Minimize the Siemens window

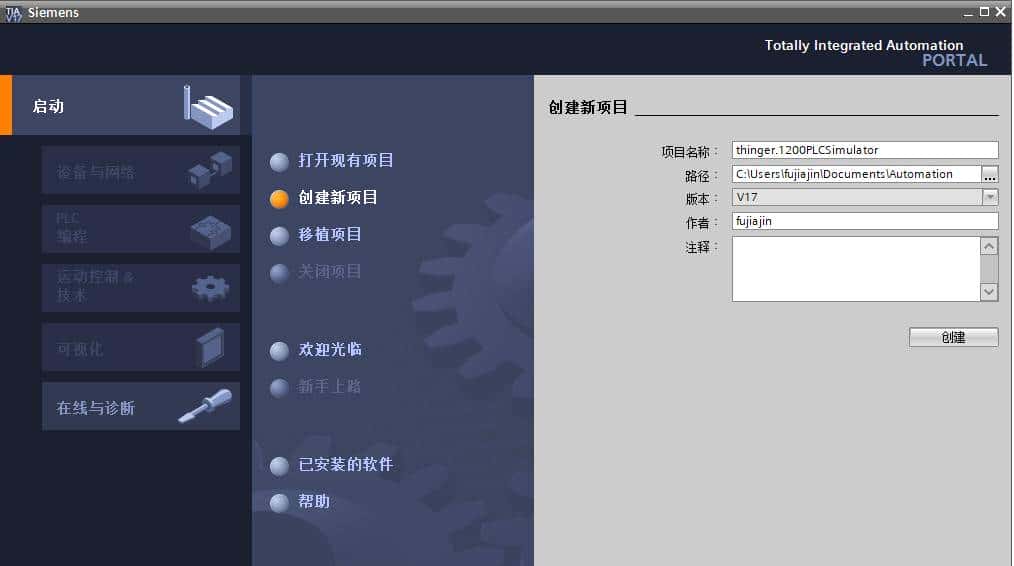(968, 13)
